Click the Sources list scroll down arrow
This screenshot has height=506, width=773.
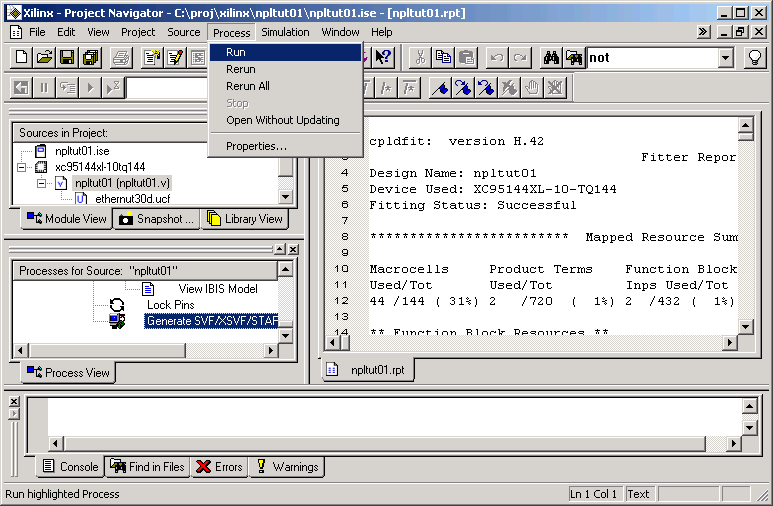point(285,197)
